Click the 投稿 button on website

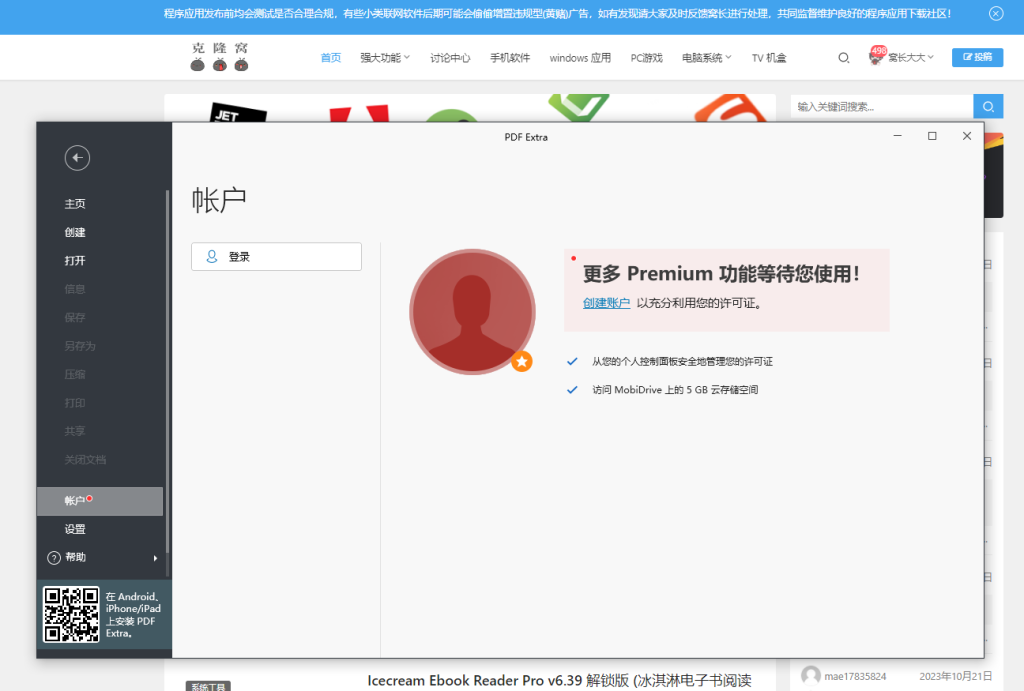point(977,57)
